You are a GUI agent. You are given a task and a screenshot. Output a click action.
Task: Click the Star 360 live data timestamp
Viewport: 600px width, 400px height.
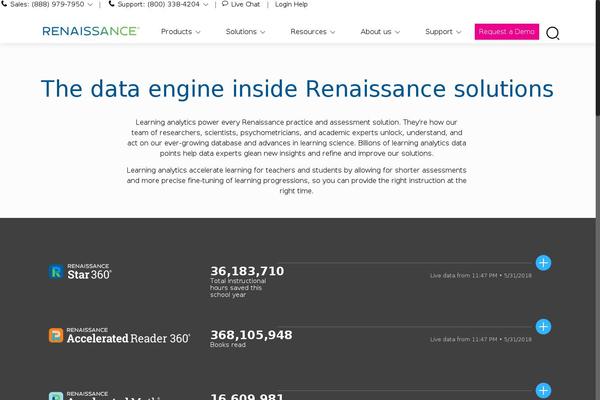pos(481,276)
